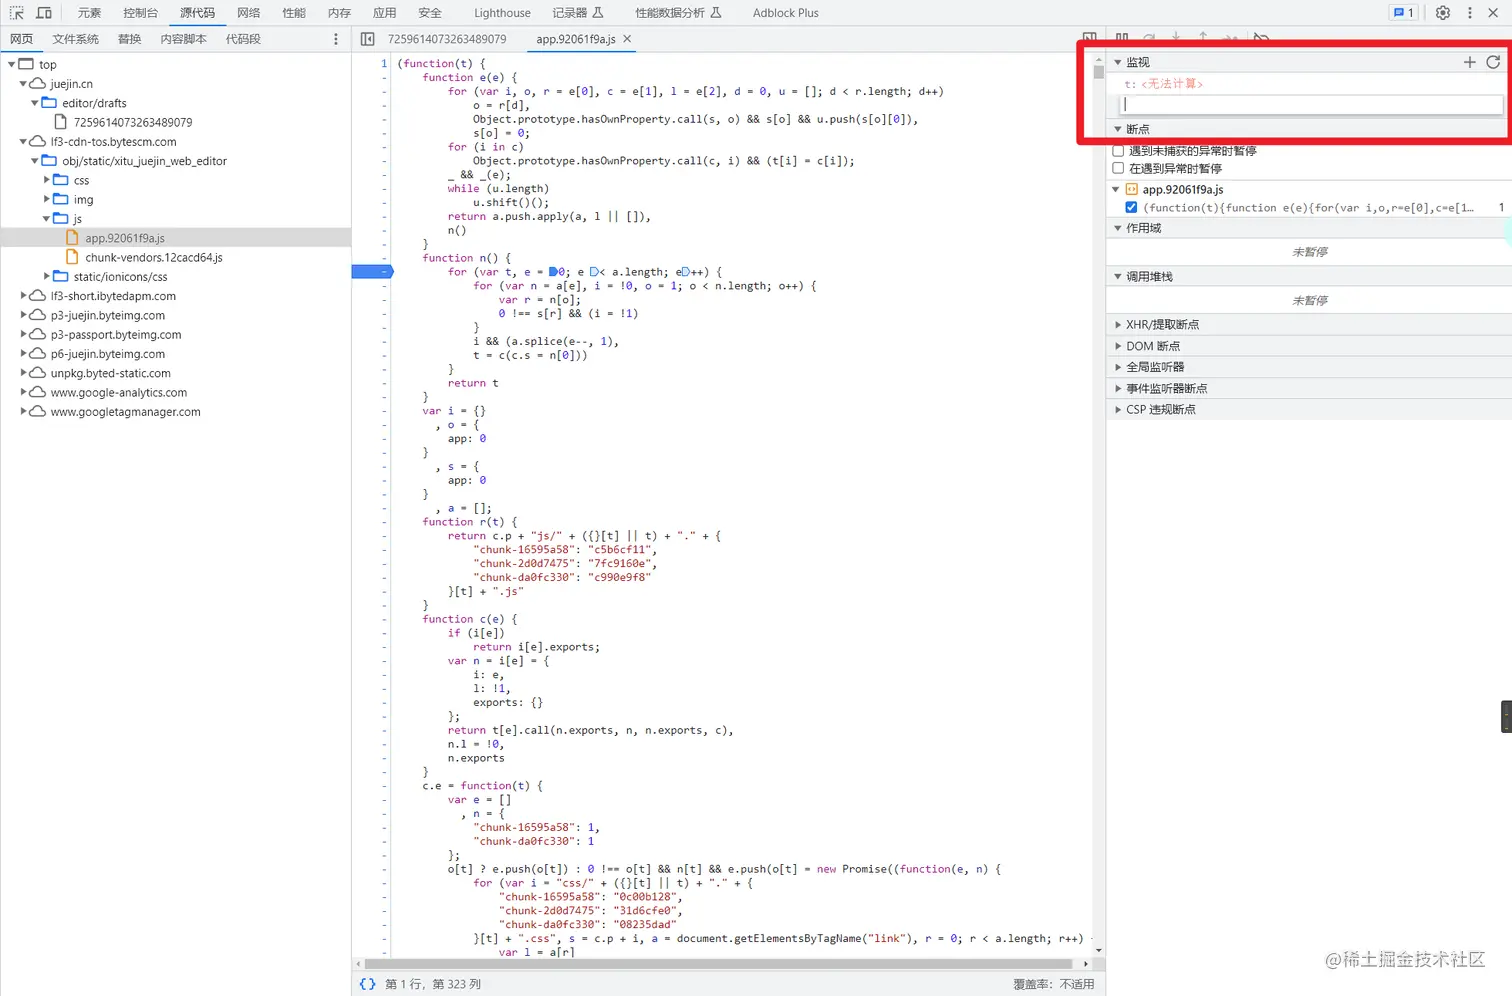Collapse the 作用域 scope section
Image resolution: width=1512 pixels, height=996 pixels.
tap(1118, 228)
